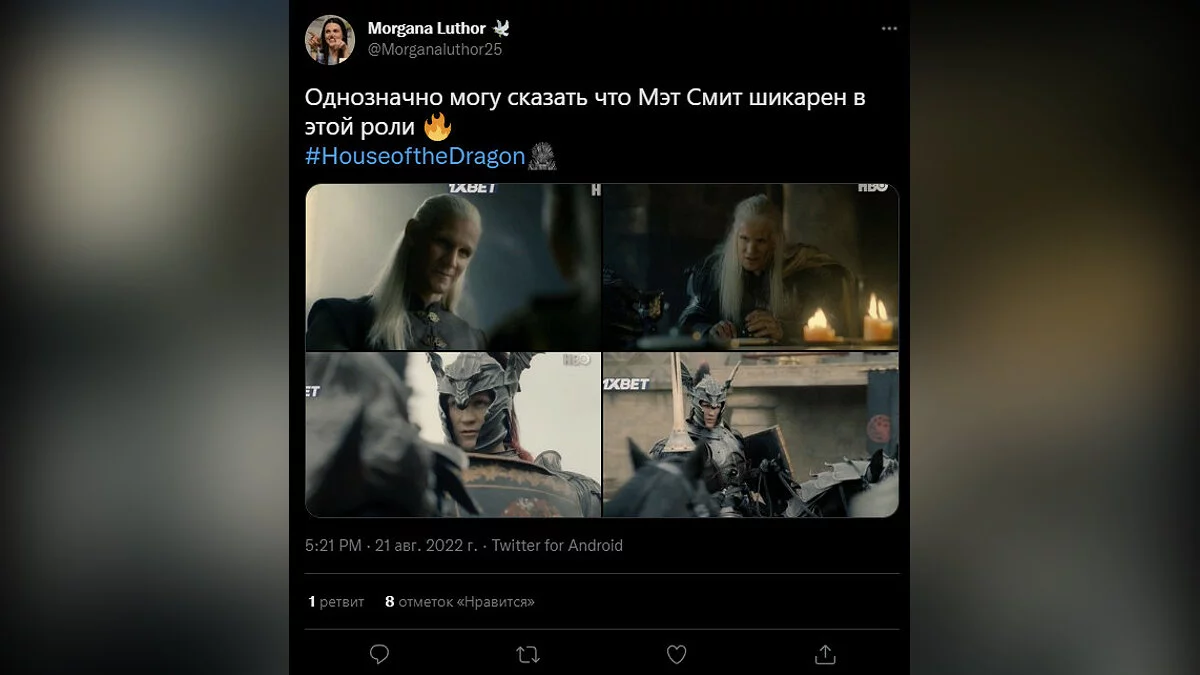View the top-left photo in the tweet
Viewport: 1200px width, 675px height.
[x=453, y=267]
